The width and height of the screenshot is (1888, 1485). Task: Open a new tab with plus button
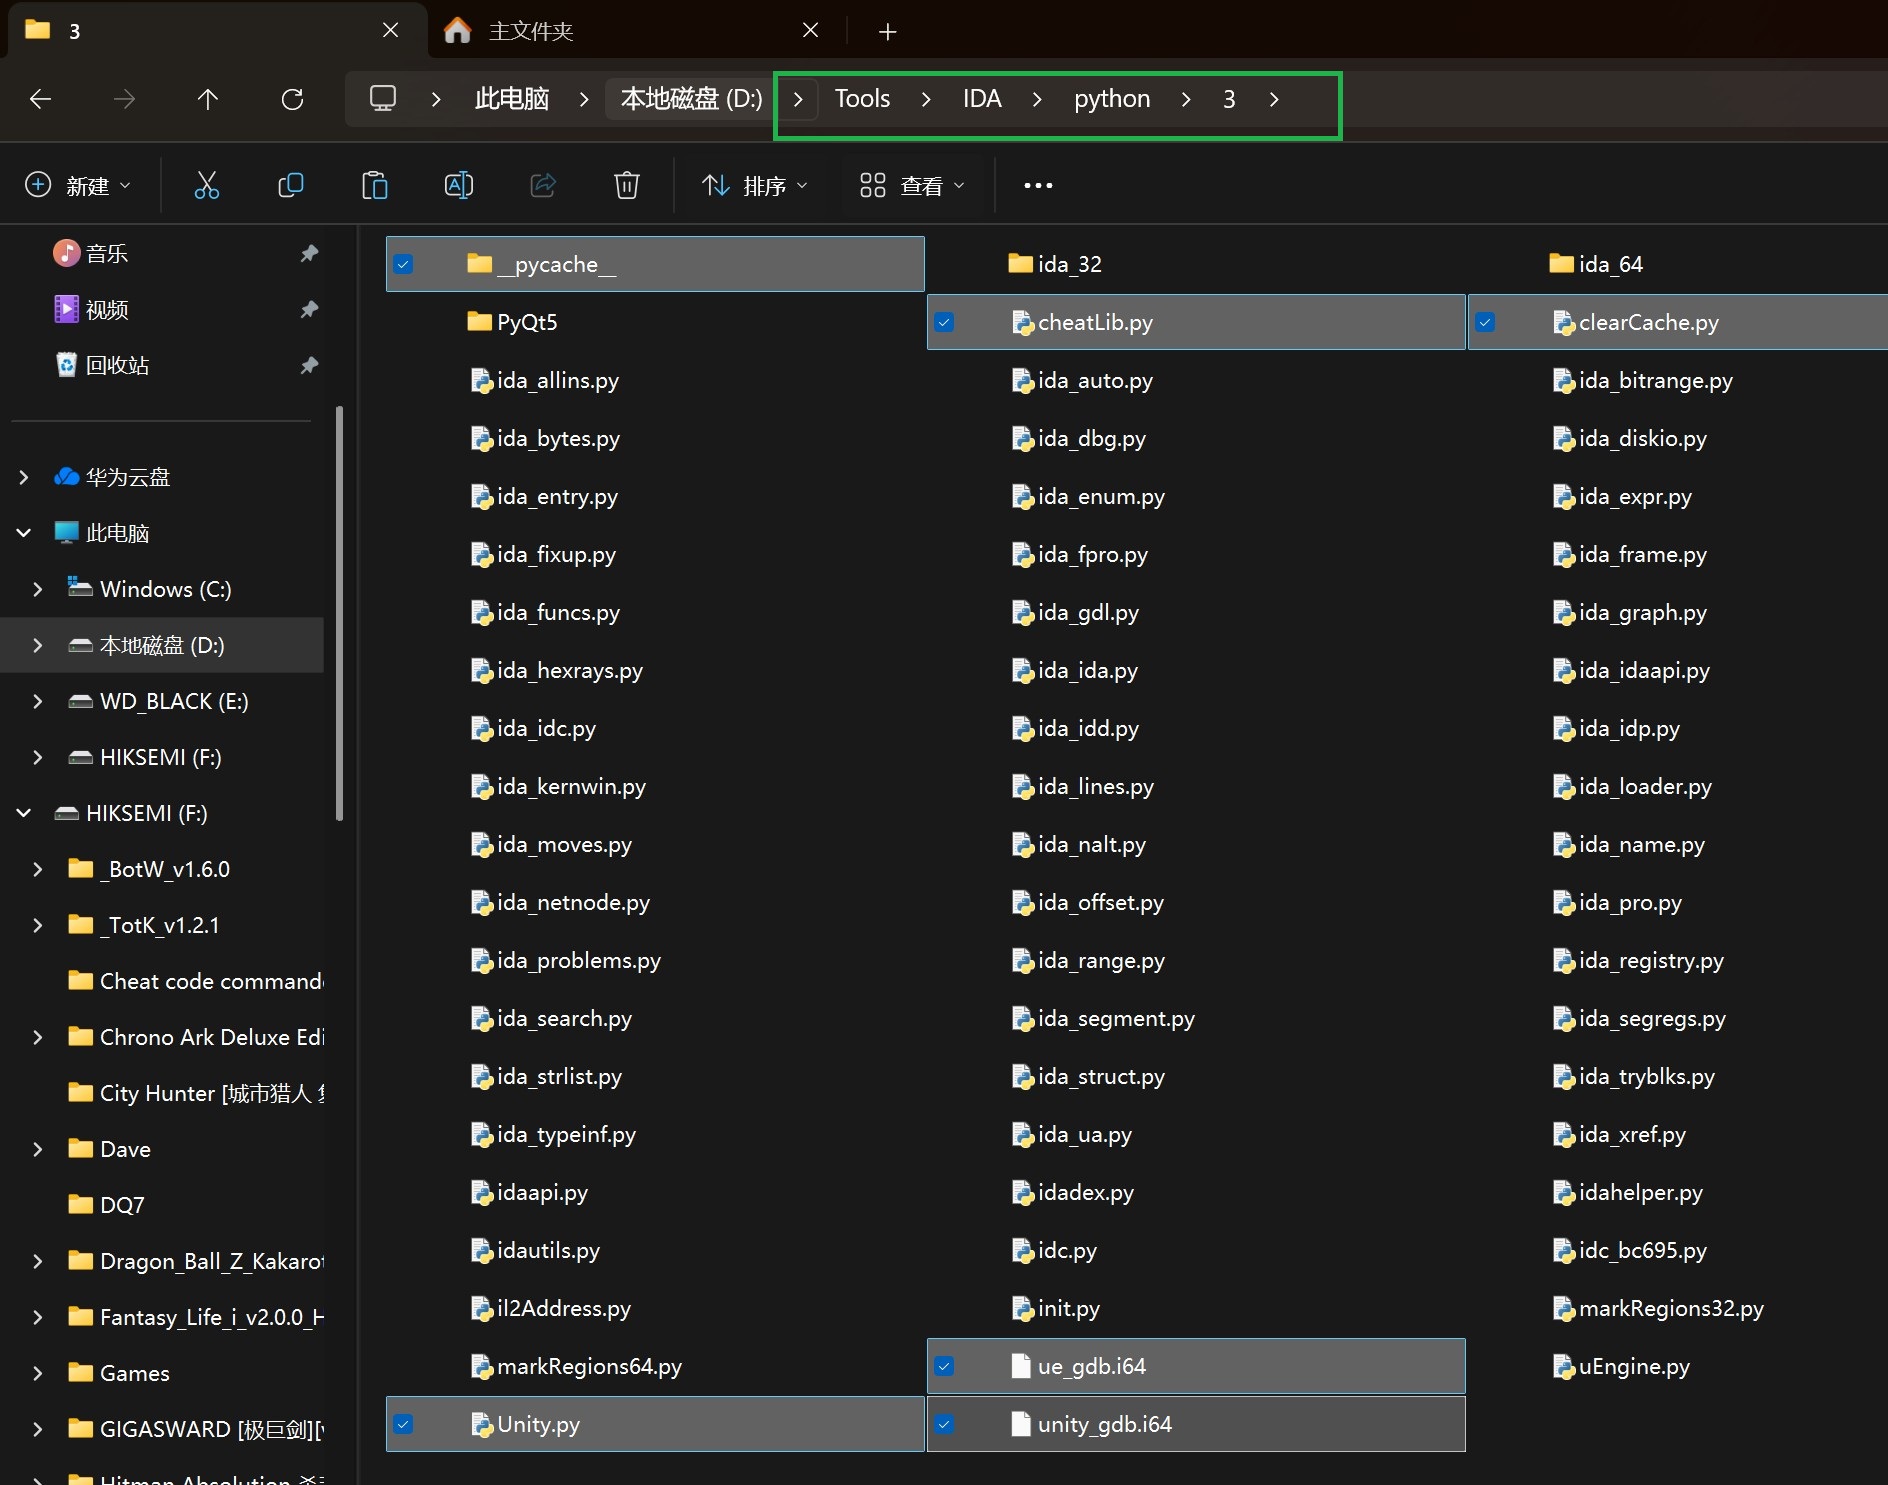pyautogui.click(x=887, y=32)
